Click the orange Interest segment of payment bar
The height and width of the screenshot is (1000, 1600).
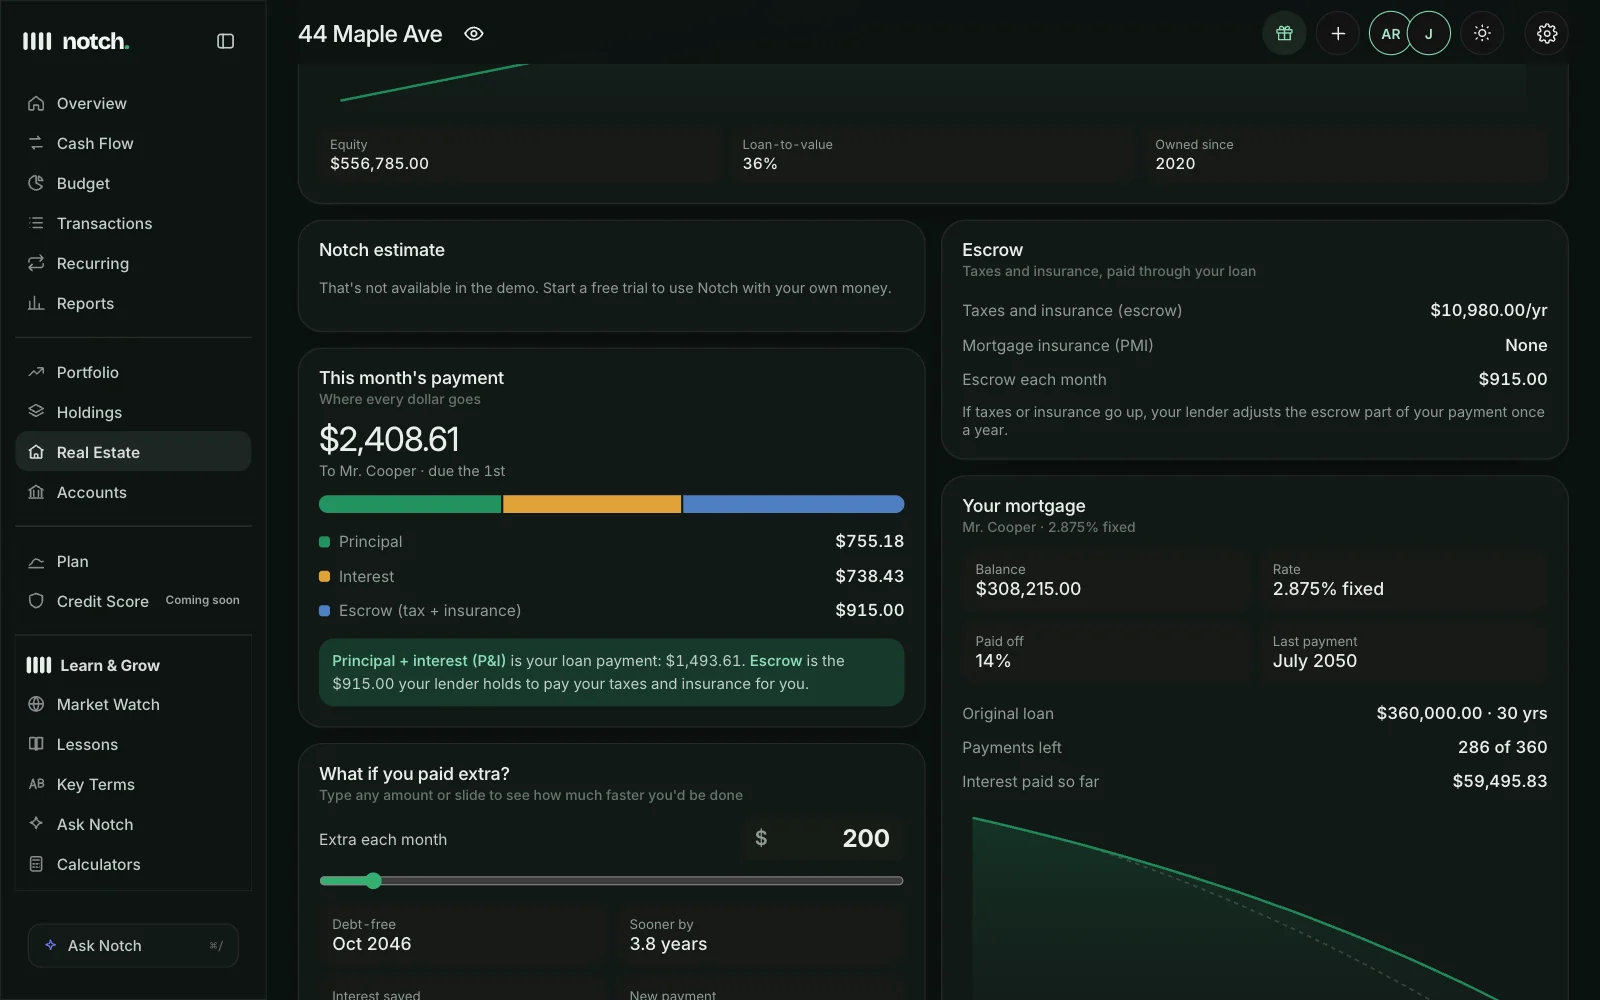592,504
